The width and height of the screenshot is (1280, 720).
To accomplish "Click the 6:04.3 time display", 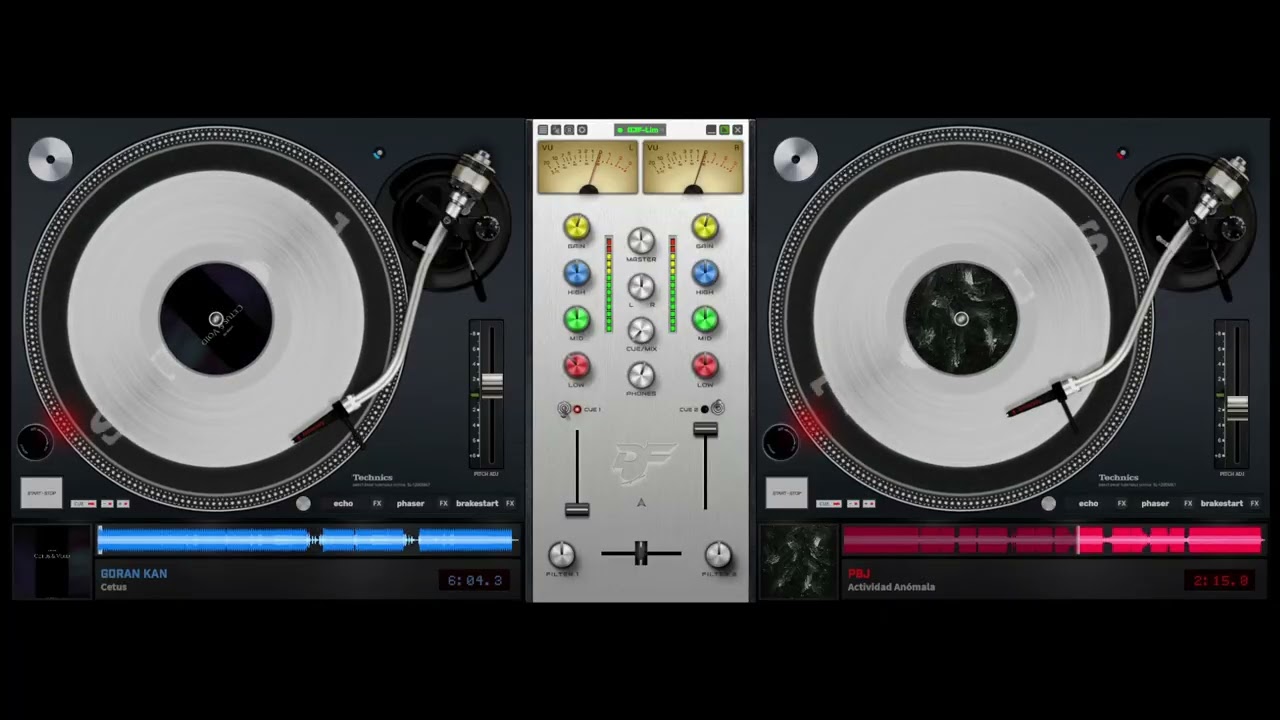I will (x=475, y=580).
